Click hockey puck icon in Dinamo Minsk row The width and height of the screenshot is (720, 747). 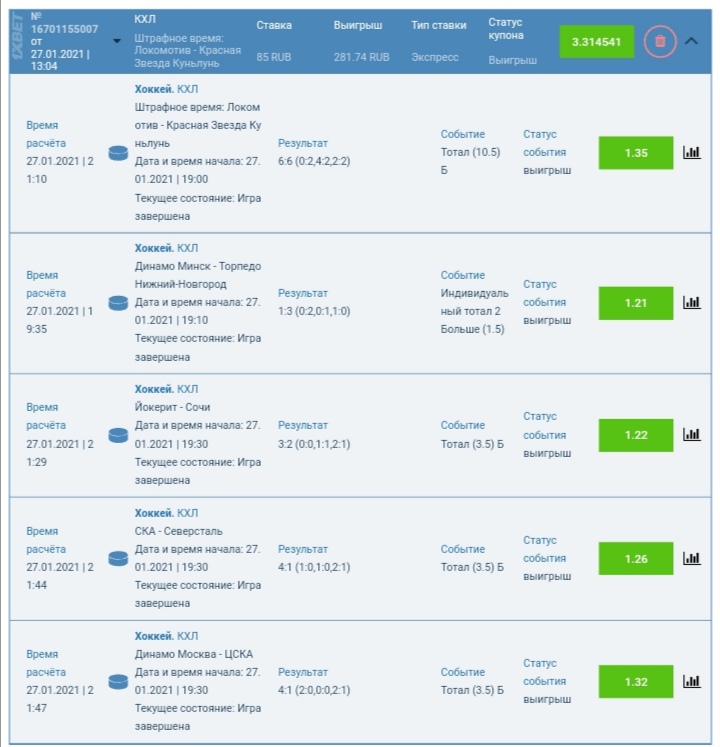tap(118, 302)
